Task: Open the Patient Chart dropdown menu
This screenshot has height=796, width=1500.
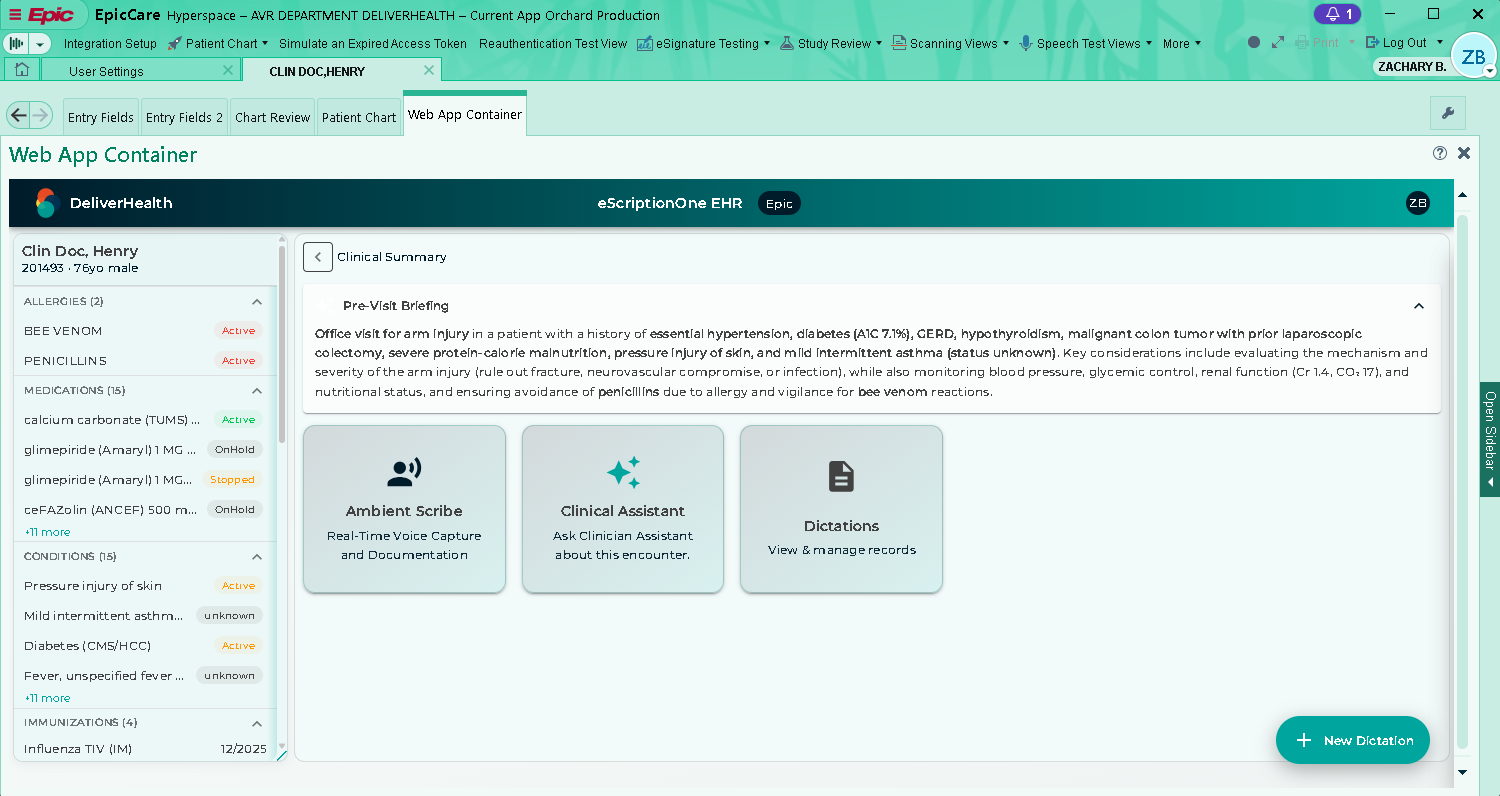Action: coord(217,43)
